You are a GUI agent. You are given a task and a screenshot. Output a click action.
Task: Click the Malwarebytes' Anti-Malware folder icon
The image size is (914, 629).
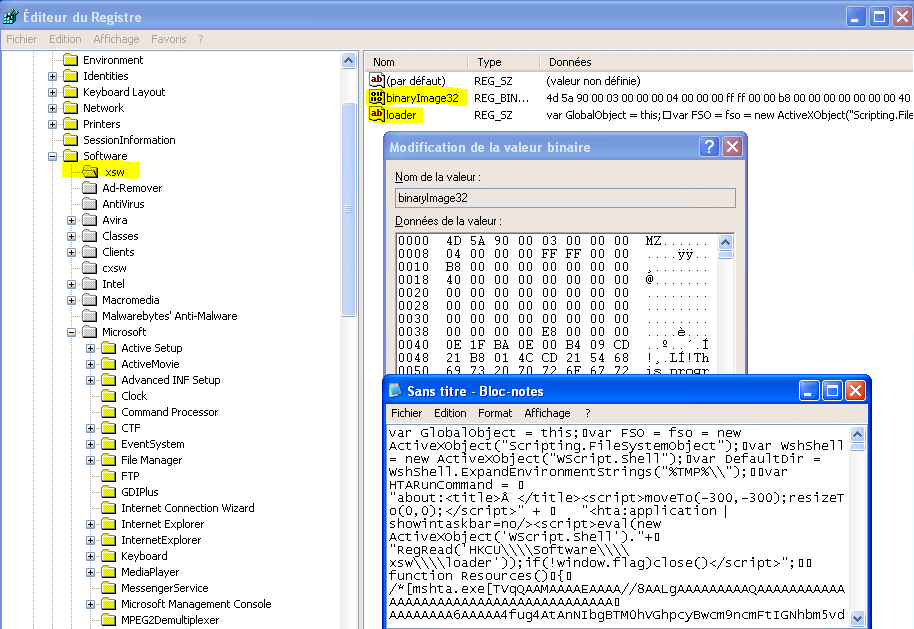(x=89, y=316)
